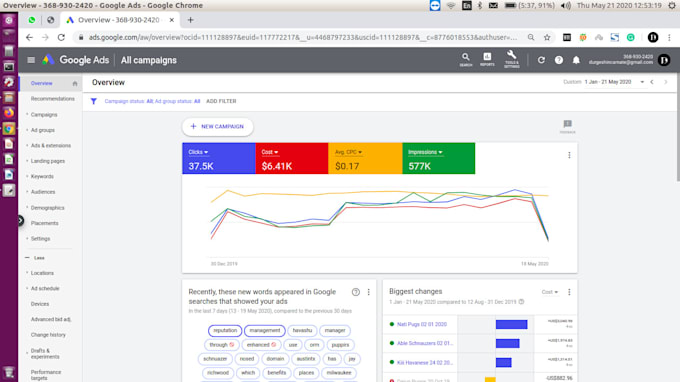Open Landing pages in sidebar
The image size is (680, 382).
(48, 161)
